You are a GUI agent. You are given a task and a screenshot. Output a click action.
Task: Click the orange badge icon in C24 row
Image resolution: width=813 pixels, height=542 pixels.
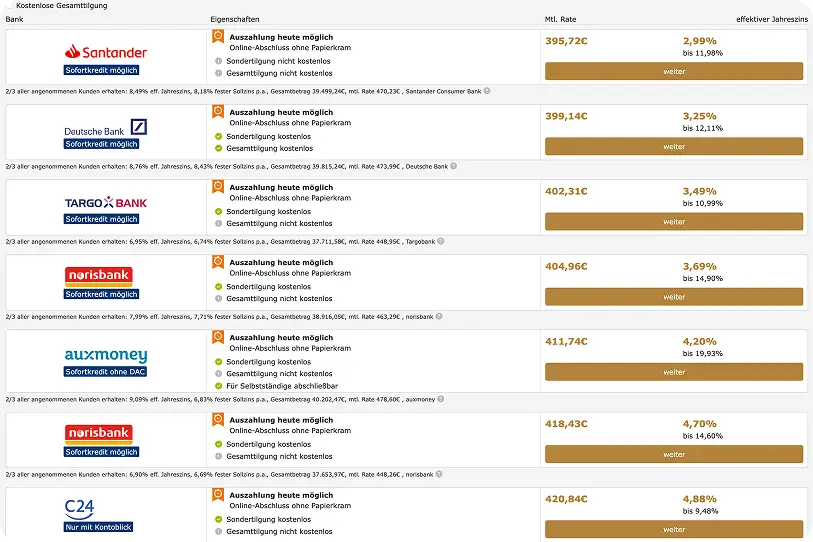[218, 495]
